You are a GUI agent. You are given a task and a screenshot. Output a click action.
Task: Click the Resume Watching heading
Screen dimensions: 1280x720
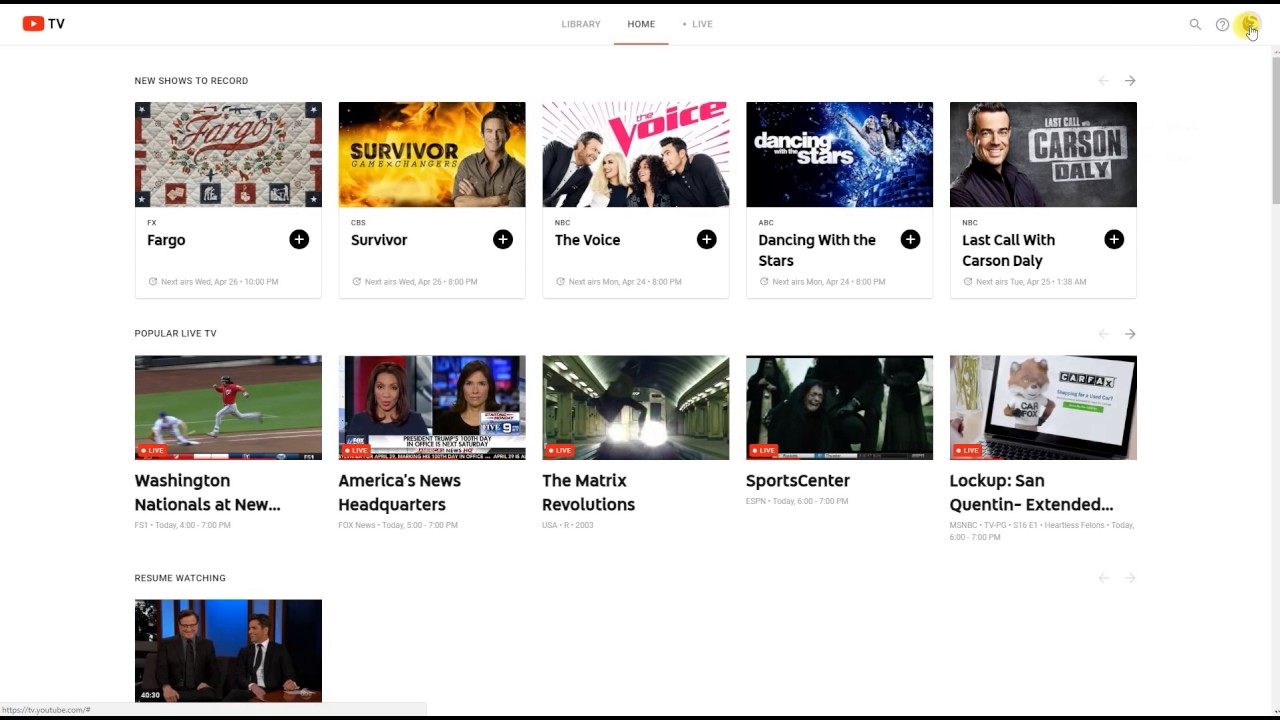[180, 578]
